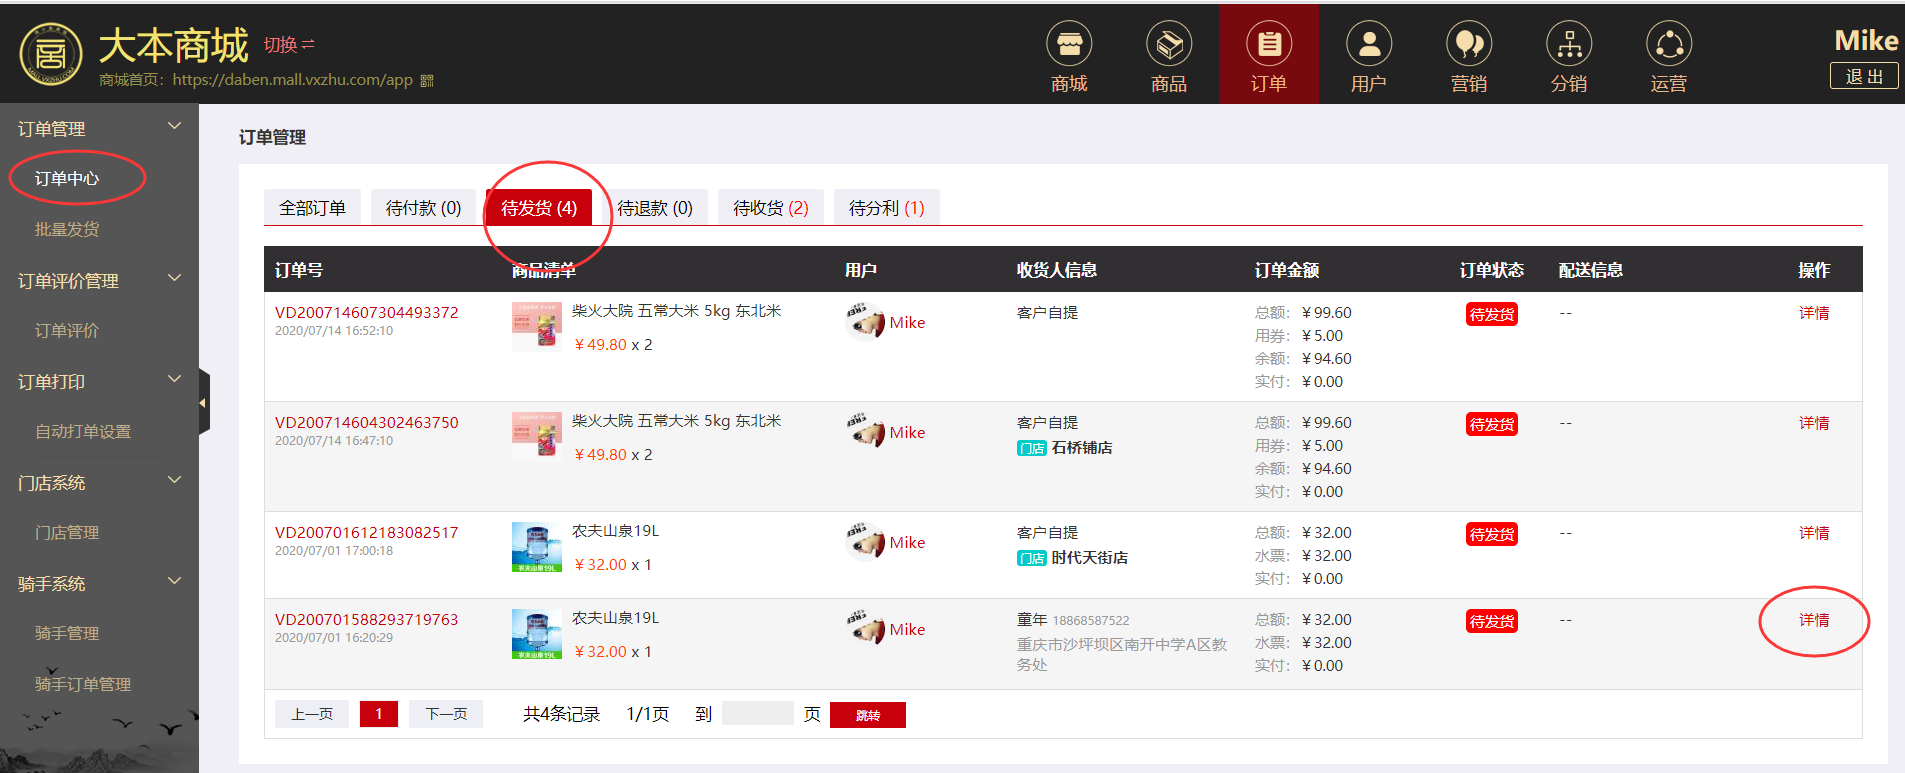
Task: Click the 农夫山泉19L thumbnail in last order
Action: (536, 633)
